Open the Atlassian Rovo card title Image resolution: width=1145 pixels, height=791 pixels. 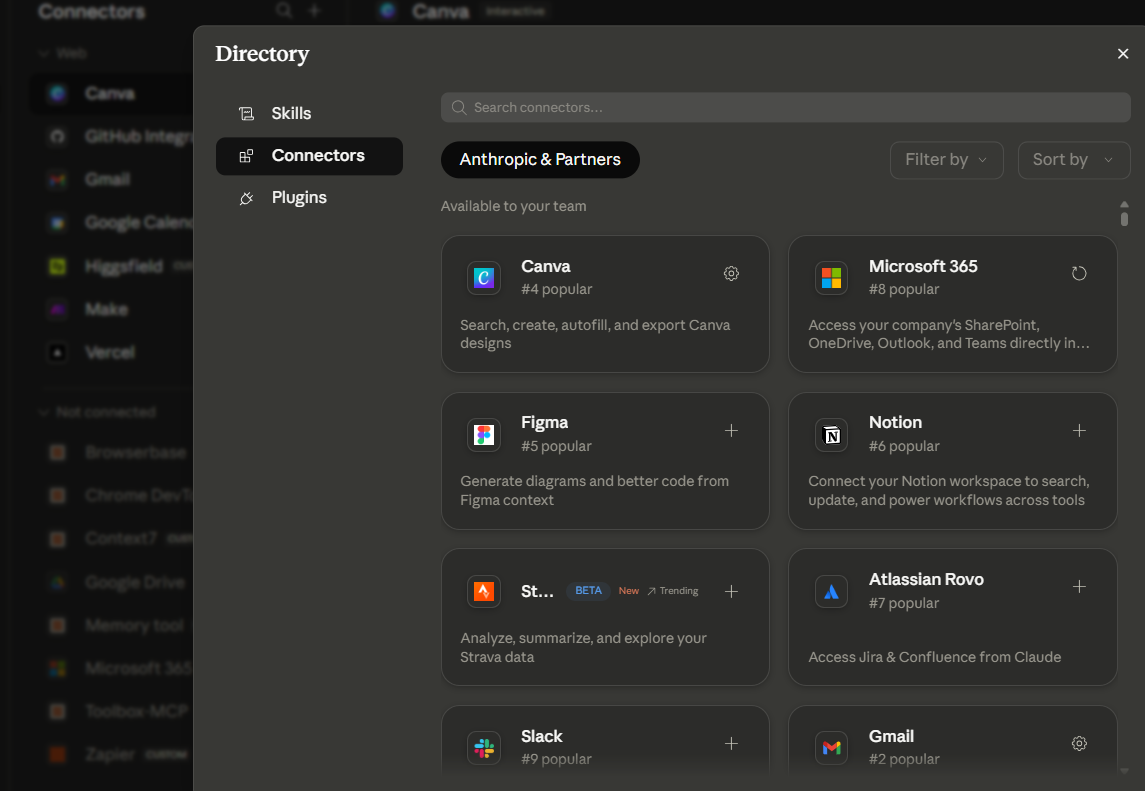click(926, 579)
